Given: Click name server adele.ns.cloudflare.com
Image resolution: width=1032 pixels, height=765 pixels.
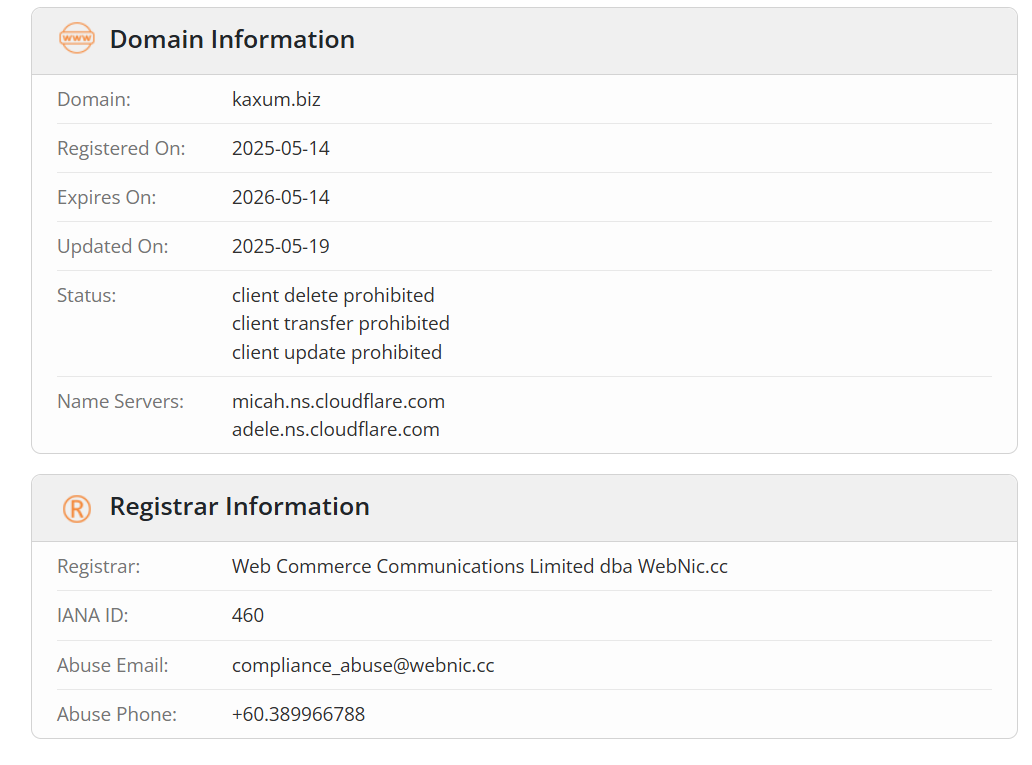Looking at the screenshot, I should point(336,429).
